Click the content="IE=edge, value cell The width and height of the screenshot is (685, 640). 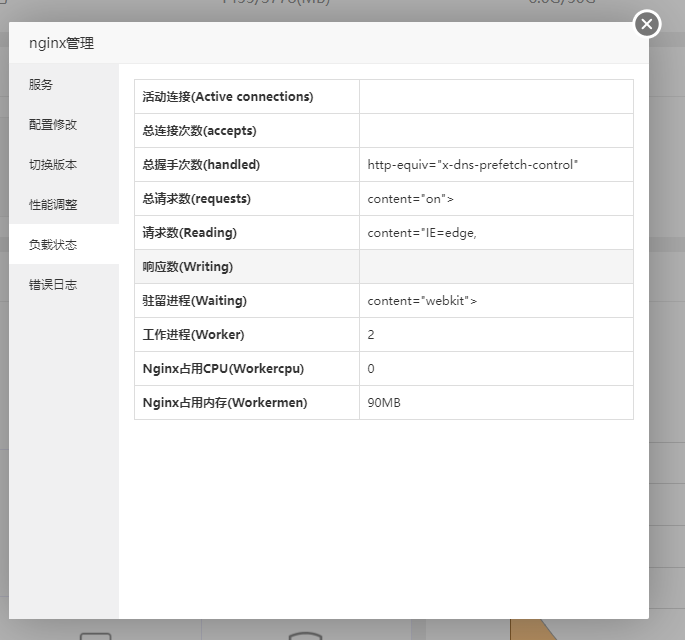[x=496, y=233]
